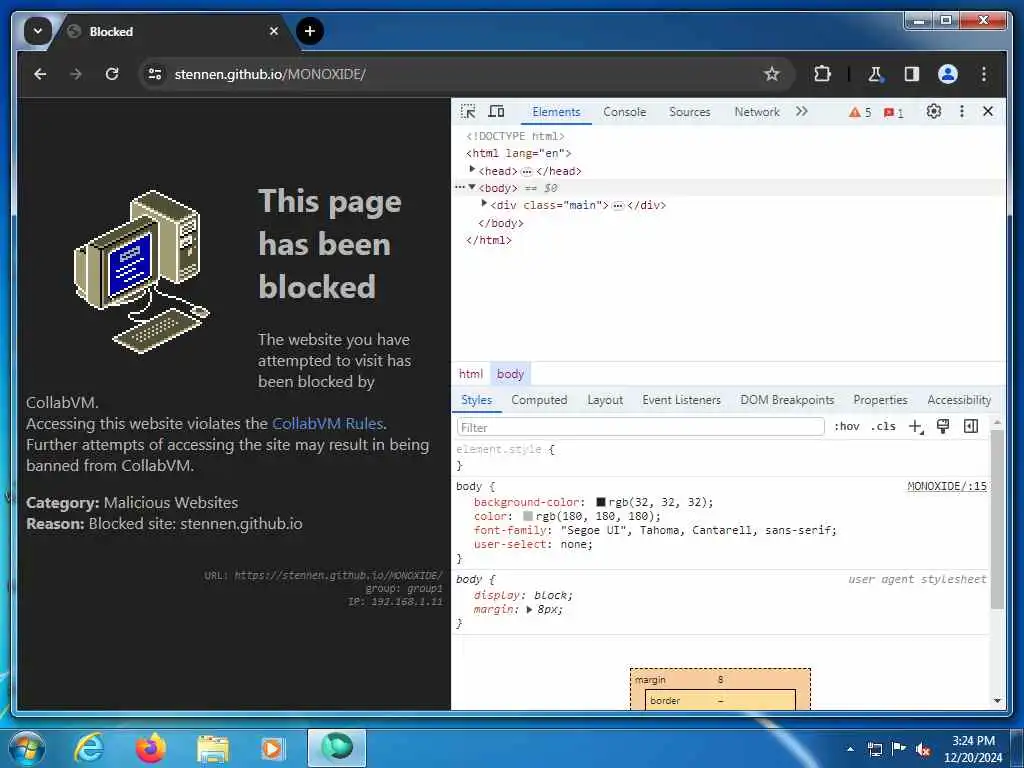The height and width of the screenshot is (768, 1024).
Task: Open Windows Explorer folder on taskbar
Action: tap(212, 750)
